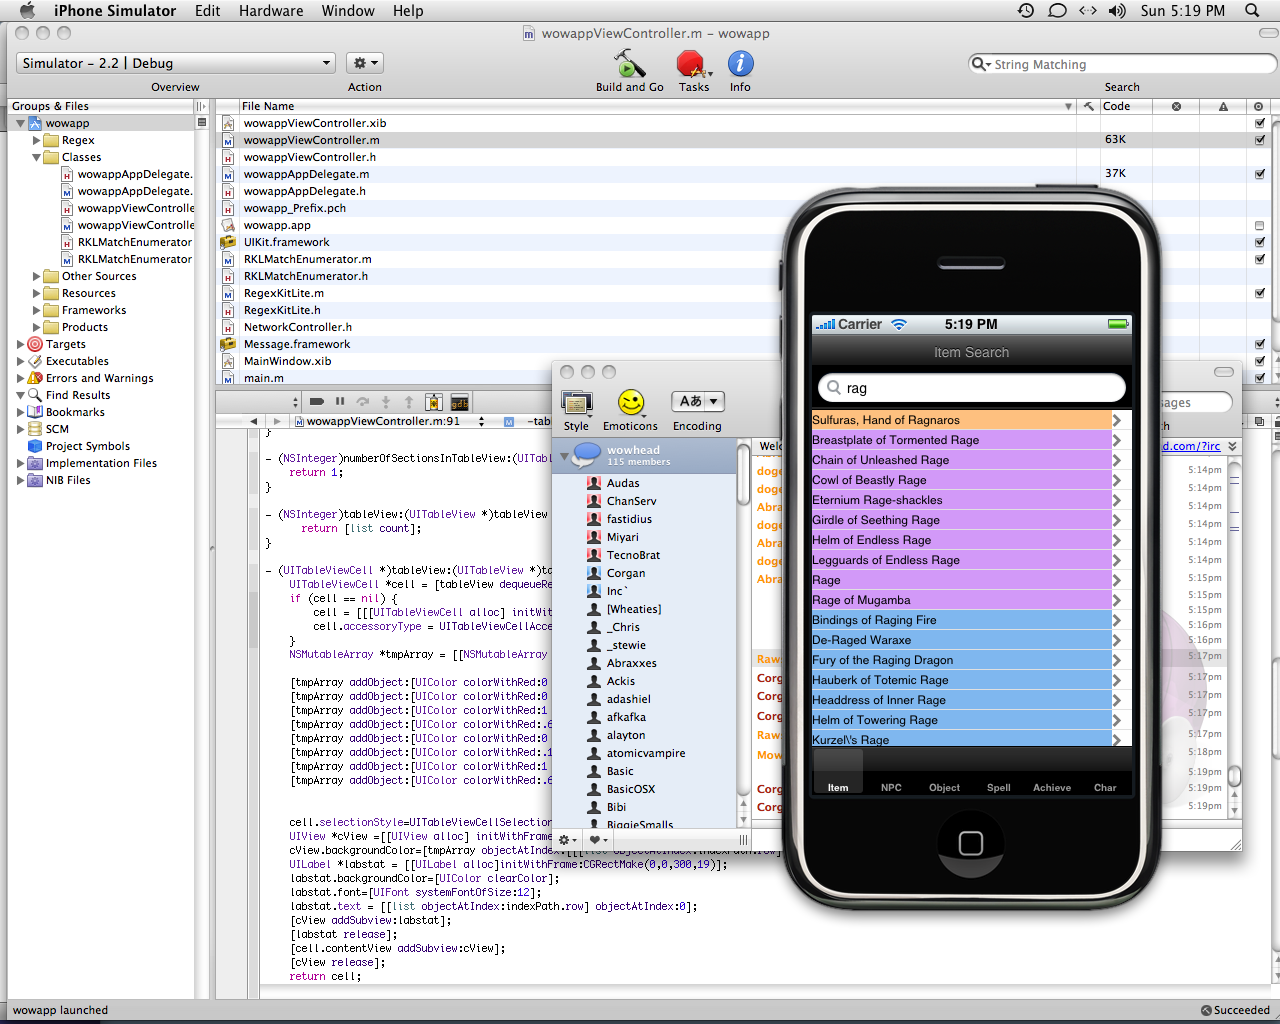Click the red Tasks stop icon

pyautogui.click(x=691, y=64)
